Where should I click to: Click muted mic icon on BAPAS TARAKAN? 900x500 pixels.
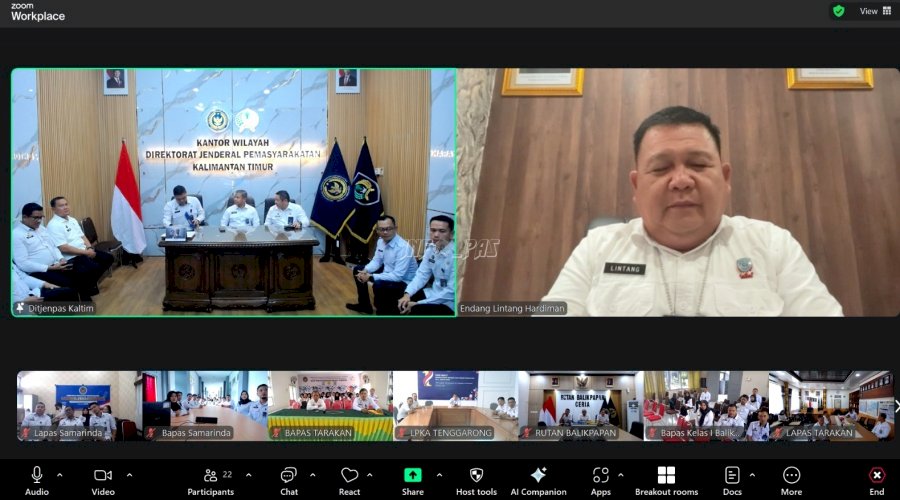click(276, 433)
